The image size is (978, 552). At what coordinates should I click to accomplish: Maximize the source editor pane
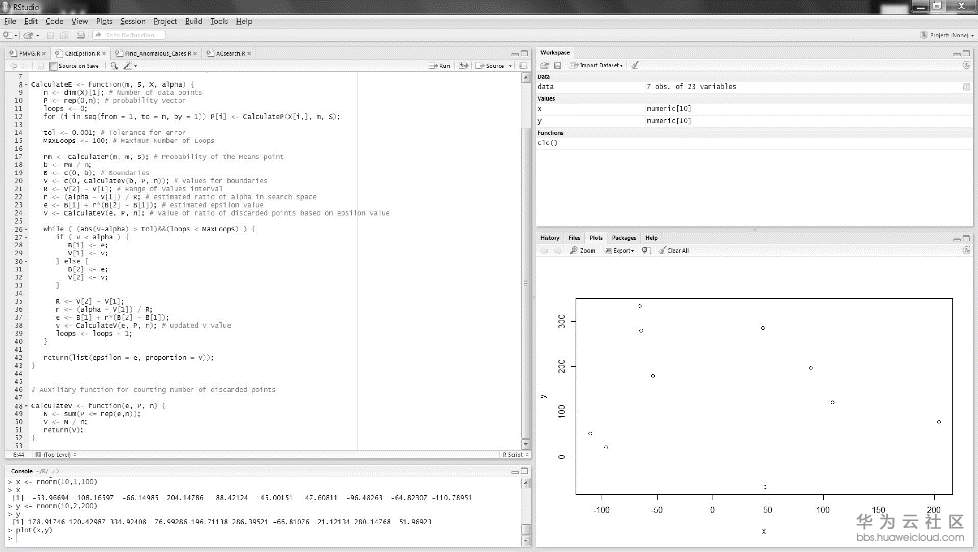pos(525,54)
